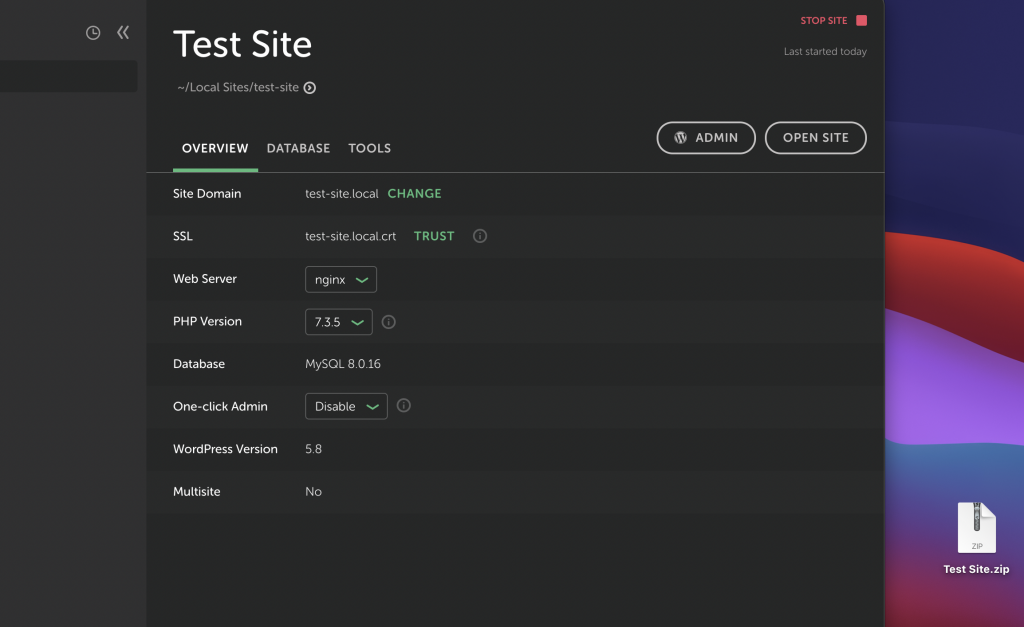Click Trust next to SSL certificate

[x=434, y=236]
